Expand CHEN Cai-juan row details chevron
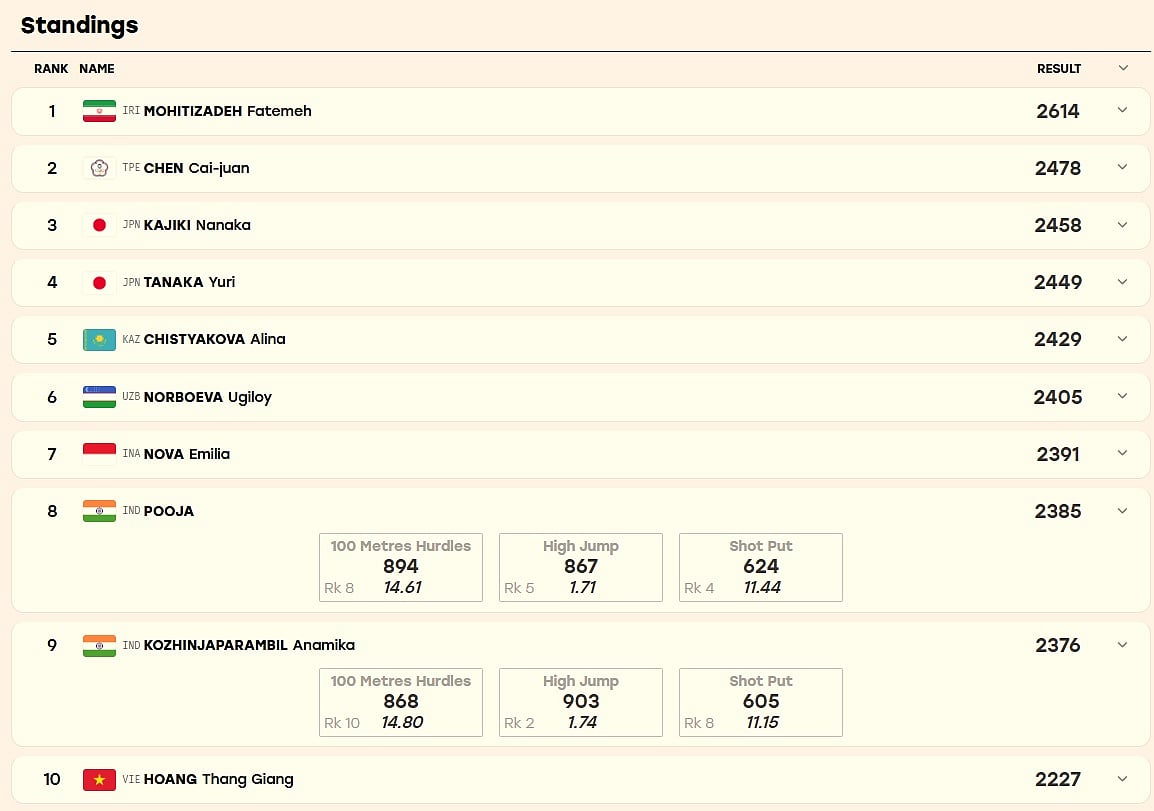This screenshot has width=1154, height=811. tap(1122, 167)
